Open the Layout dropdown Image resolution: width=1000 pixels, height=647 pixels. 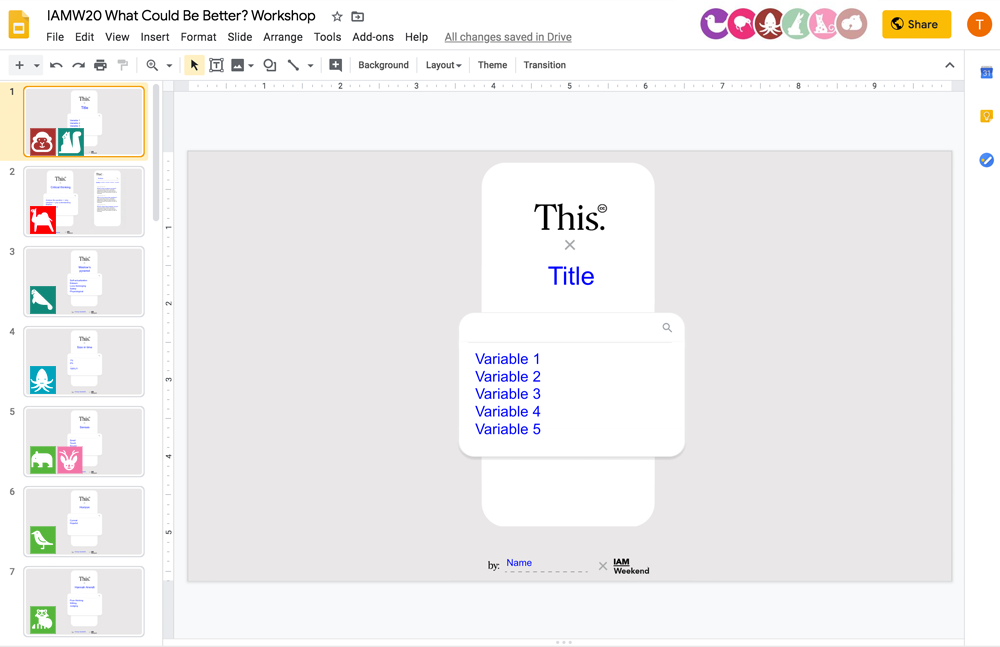[x=443, y=65]
